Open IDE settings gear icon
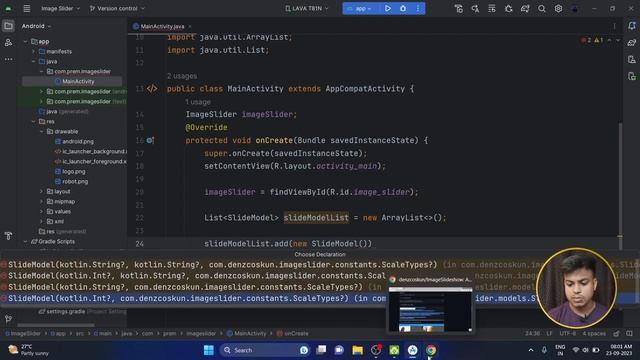Viewport: 640px width, 360px height. [558, 9]
